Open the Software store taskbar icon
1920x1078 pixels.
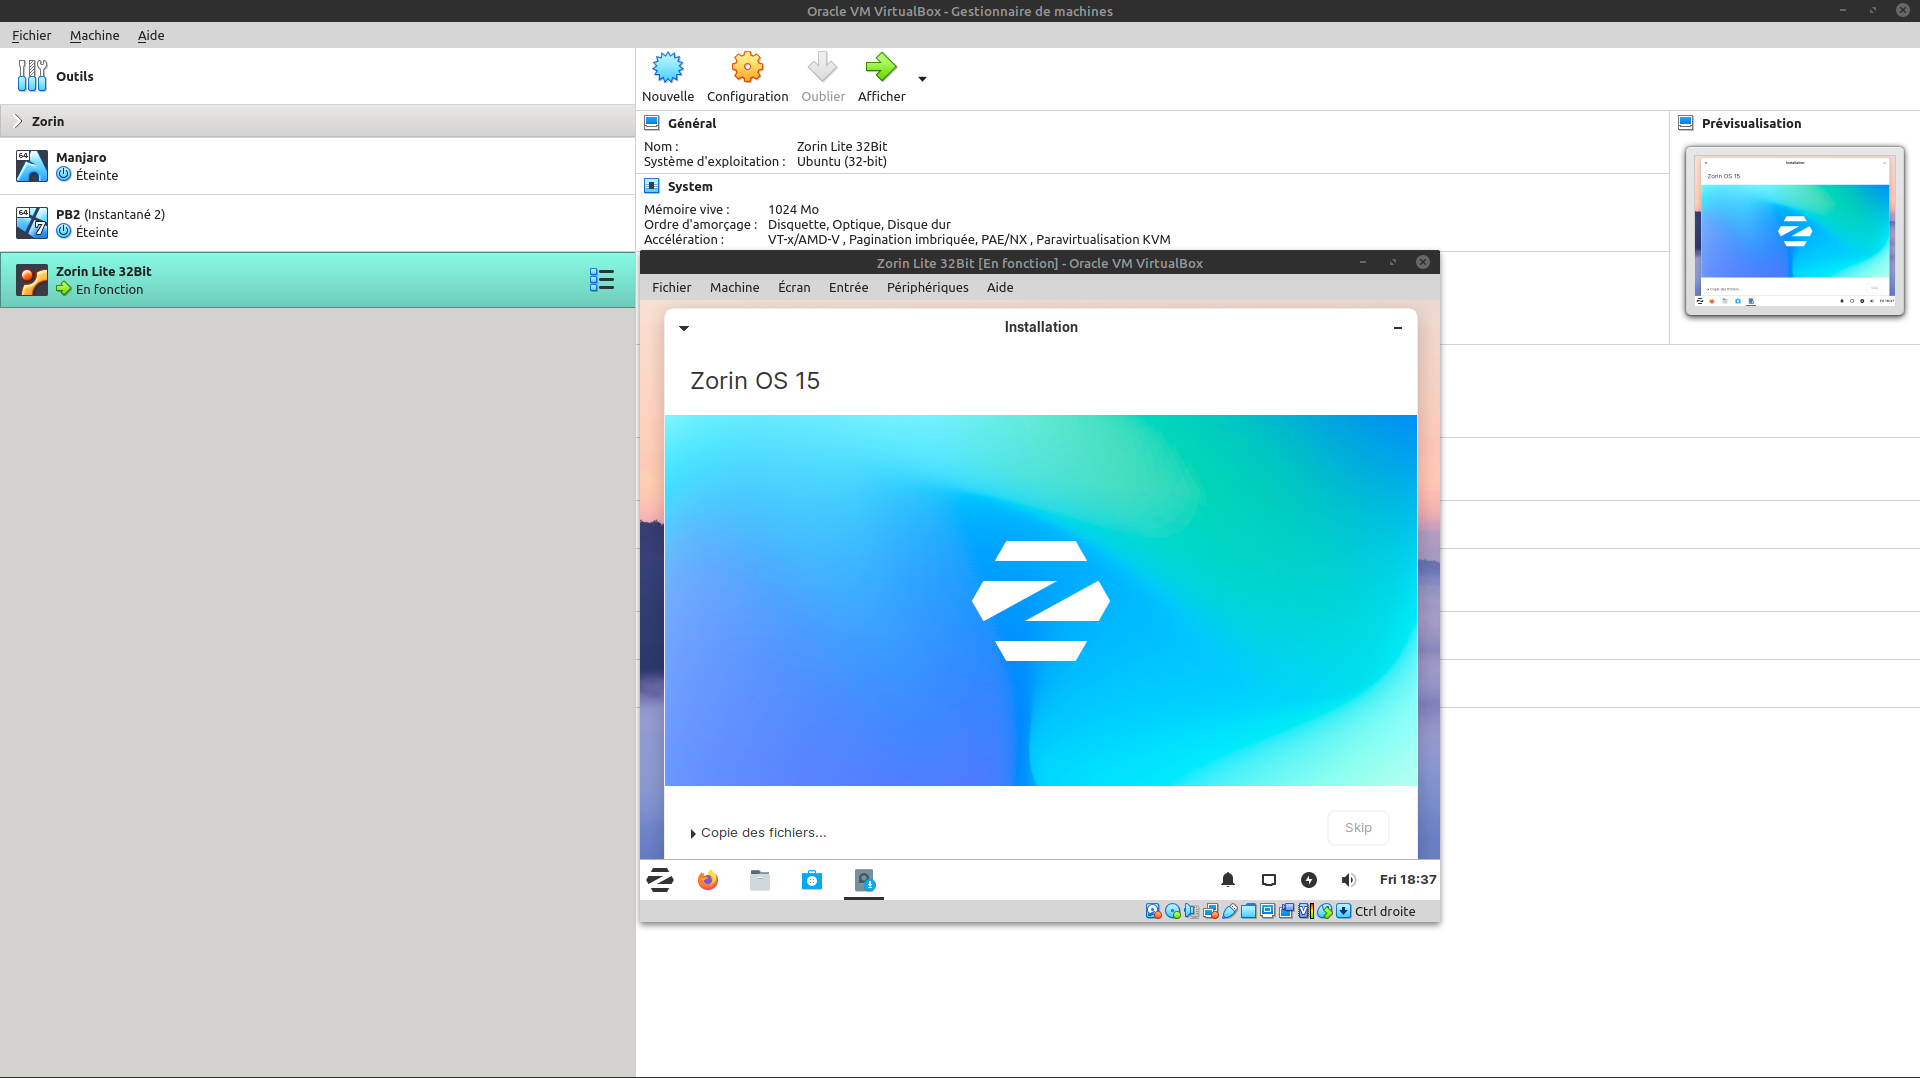(812, 880)
